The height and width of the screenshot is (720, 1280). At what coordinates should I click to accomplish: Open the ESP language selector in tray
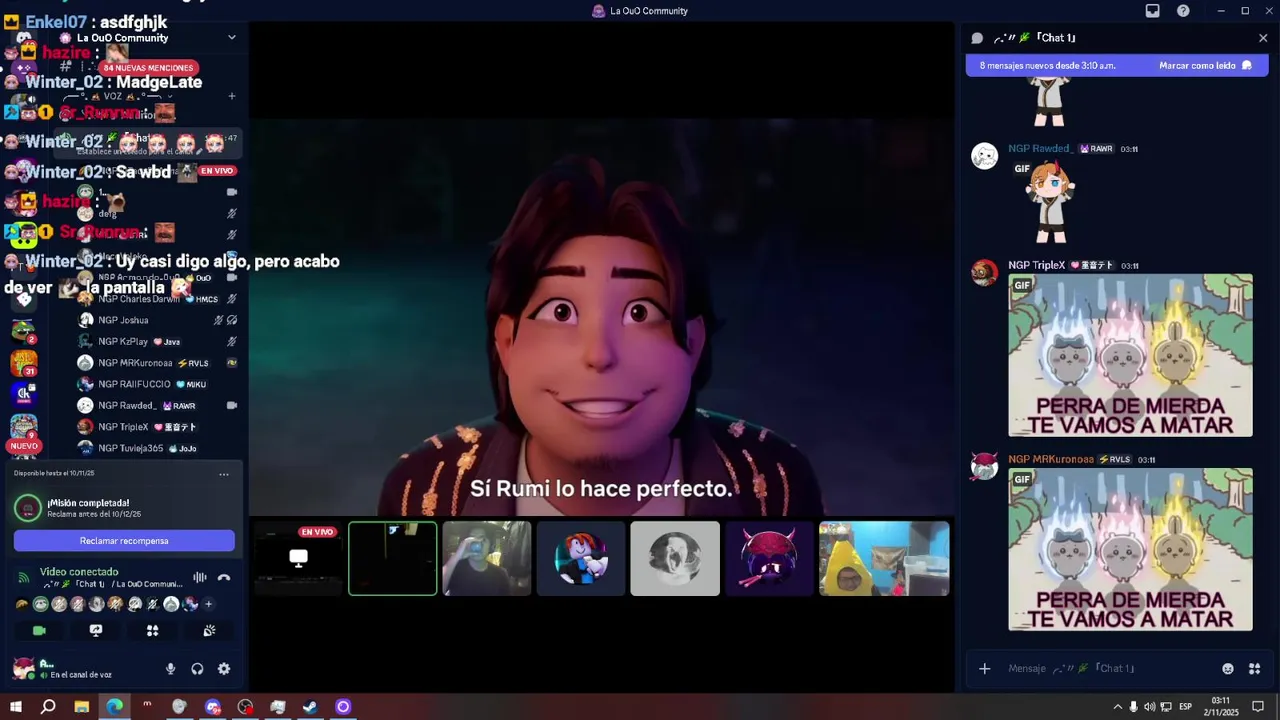point(1185,707)
